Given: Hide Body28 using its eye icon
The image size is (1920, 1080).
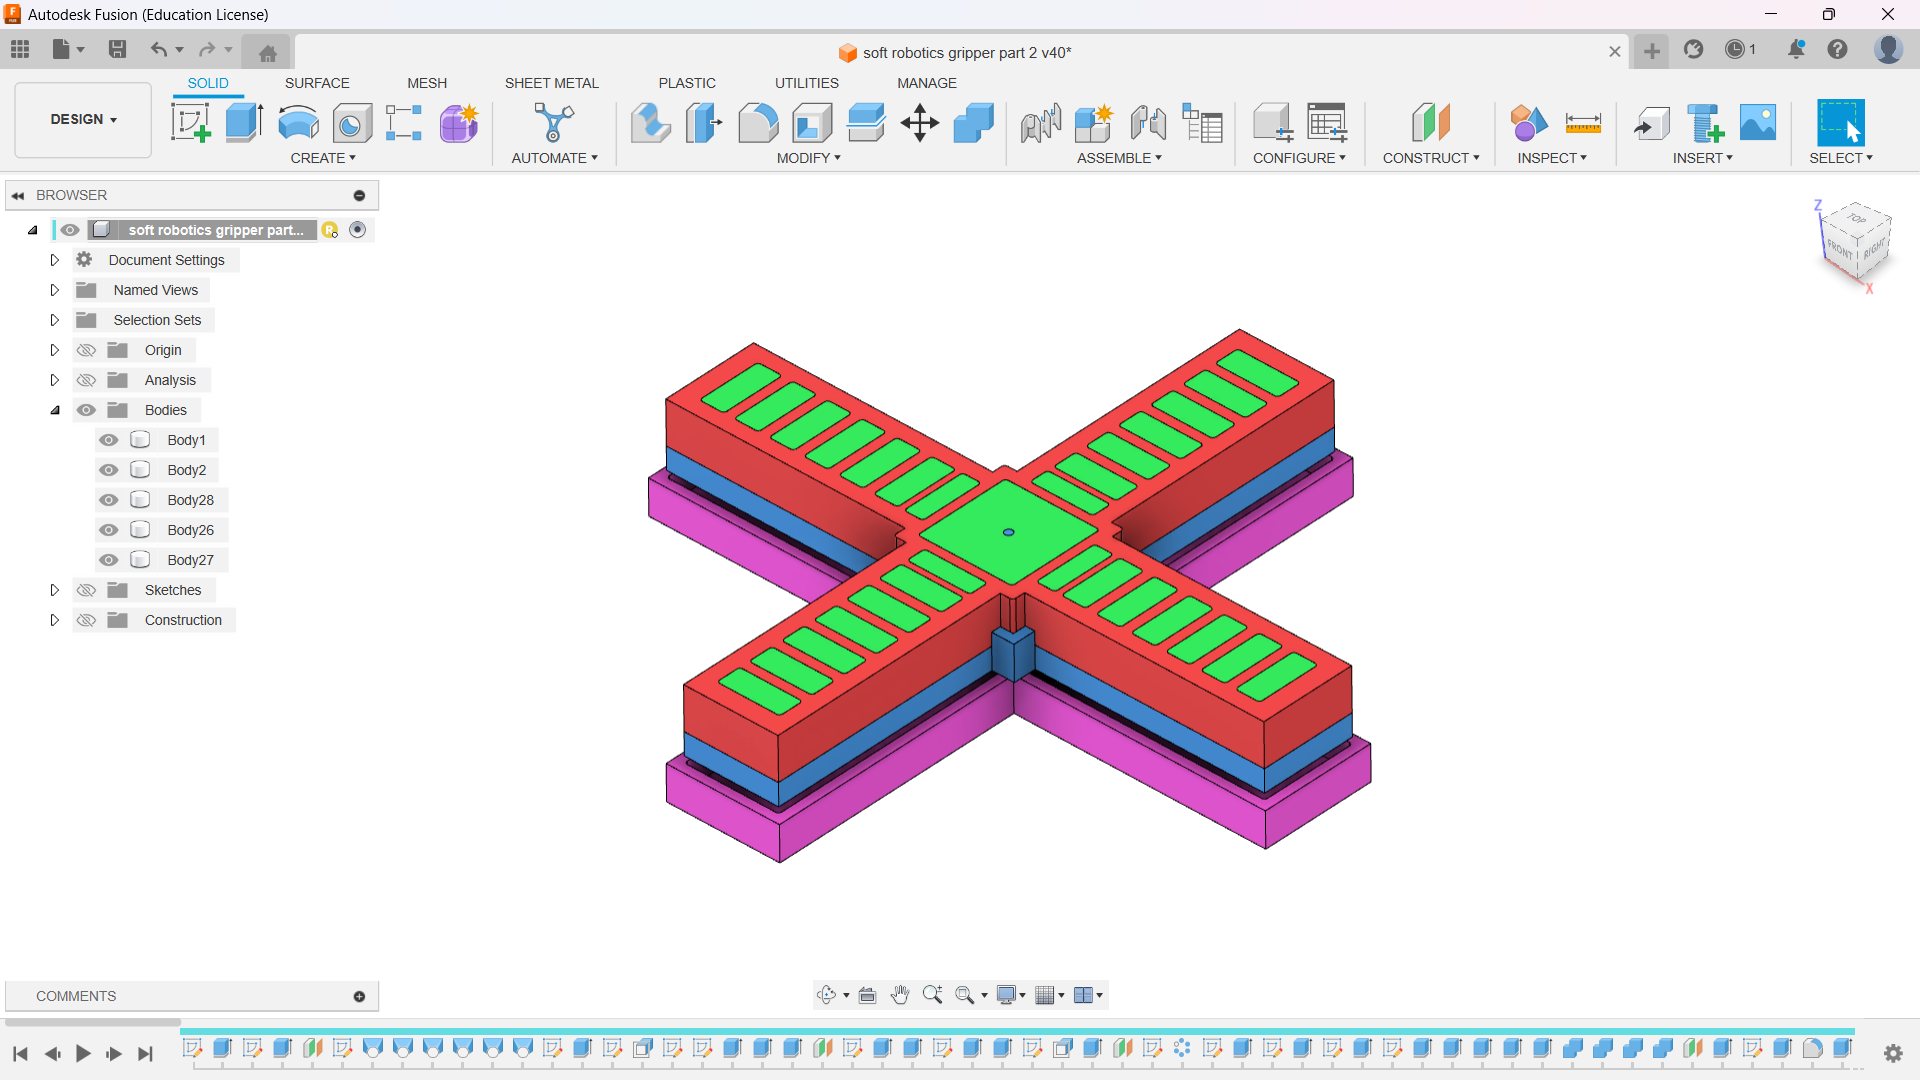Looking at the screenshot, I should click(x=109, y=500).
